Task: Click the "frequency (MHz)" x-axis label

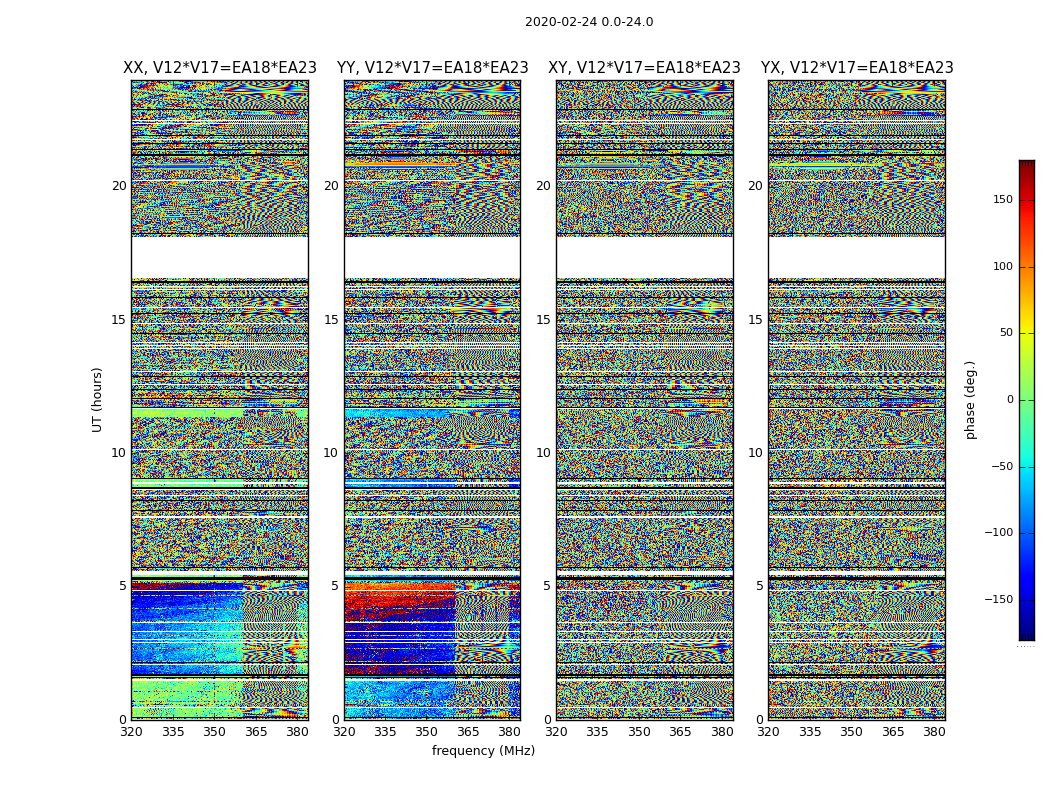Action: tap(483, 750)
